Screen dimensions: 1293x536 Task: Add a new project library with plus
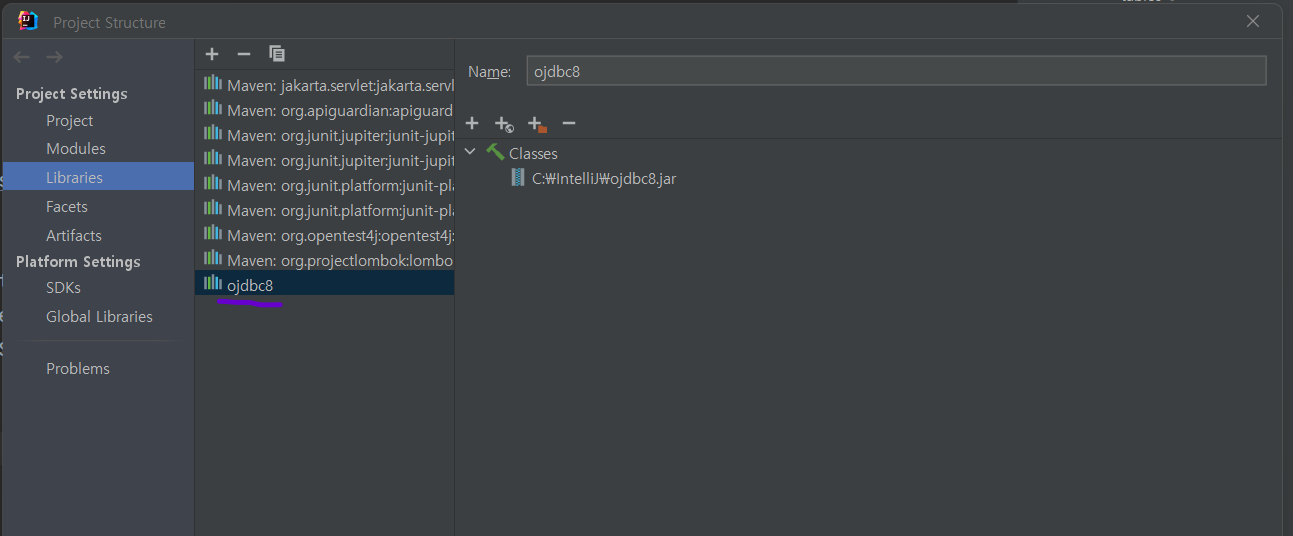(x=212, y=54)
